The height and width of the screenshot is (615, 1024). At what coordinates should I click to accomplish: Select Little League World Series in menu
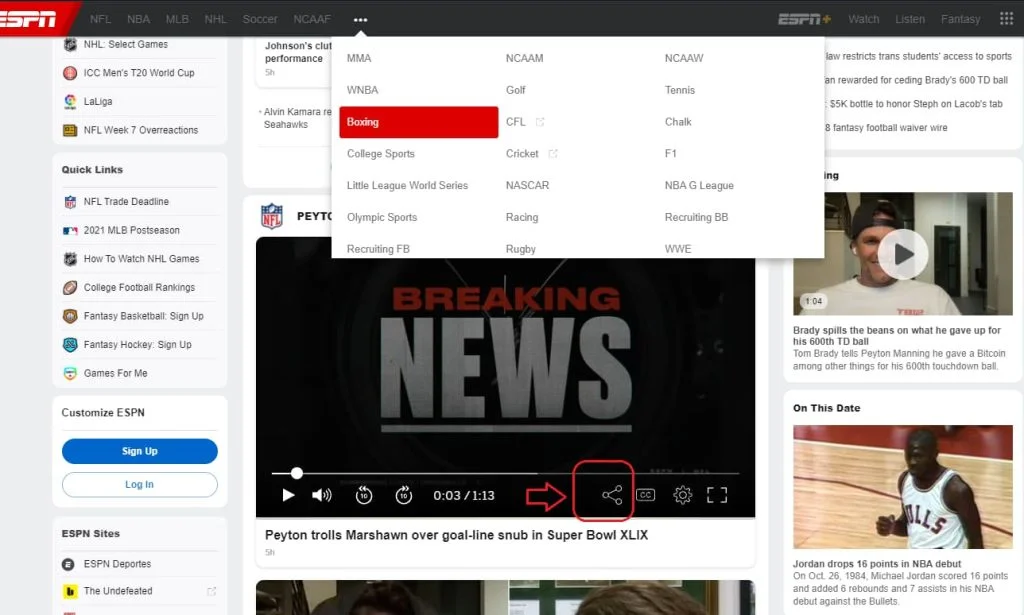(x=407, y=185)
